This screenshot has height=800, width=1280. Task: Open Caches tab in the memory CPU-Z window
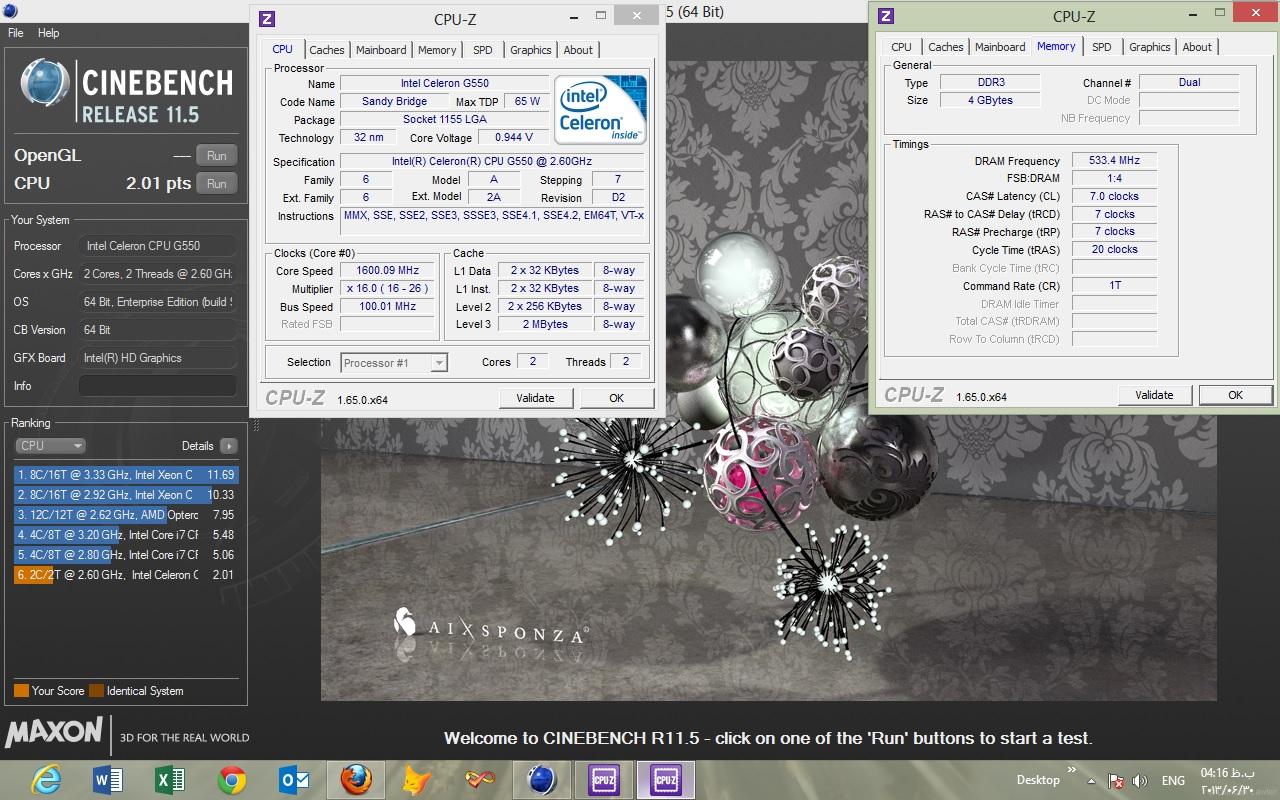click(945, 47)
